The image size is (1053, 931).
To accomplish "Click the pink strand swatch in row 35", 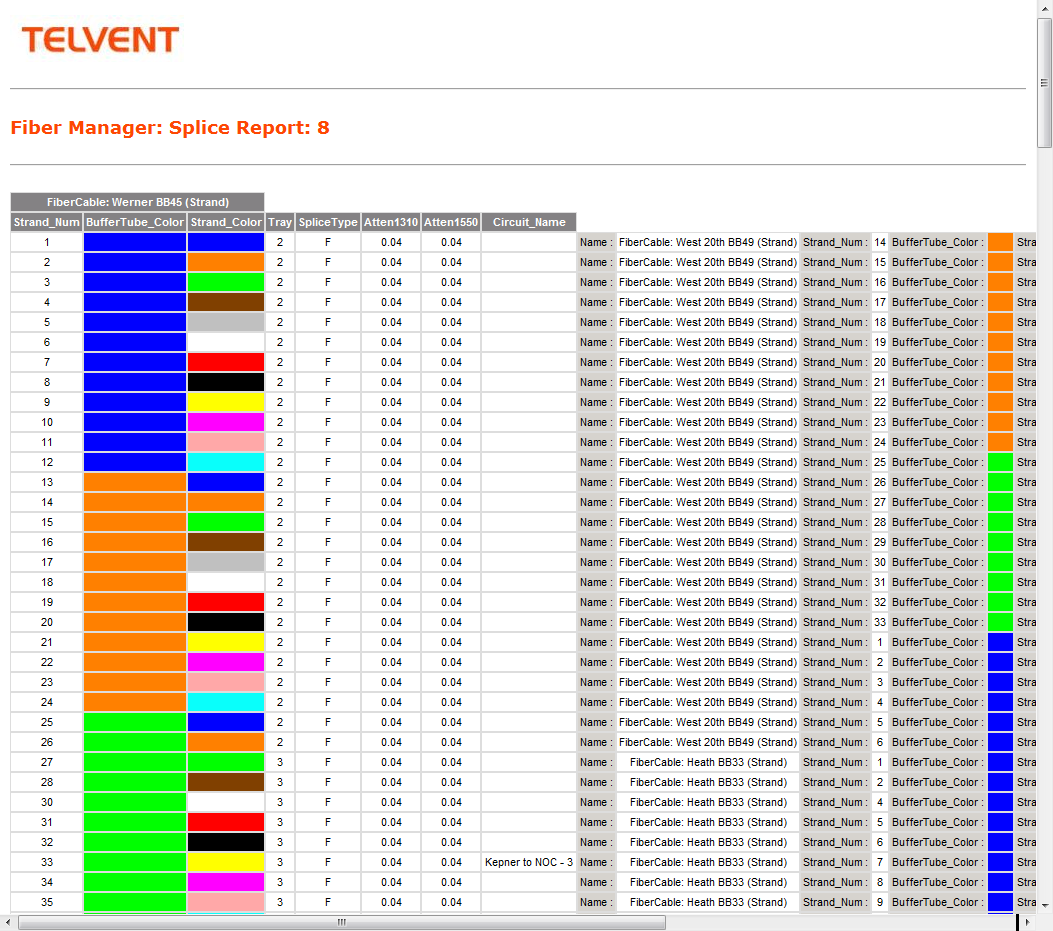I will pos(226,902).
